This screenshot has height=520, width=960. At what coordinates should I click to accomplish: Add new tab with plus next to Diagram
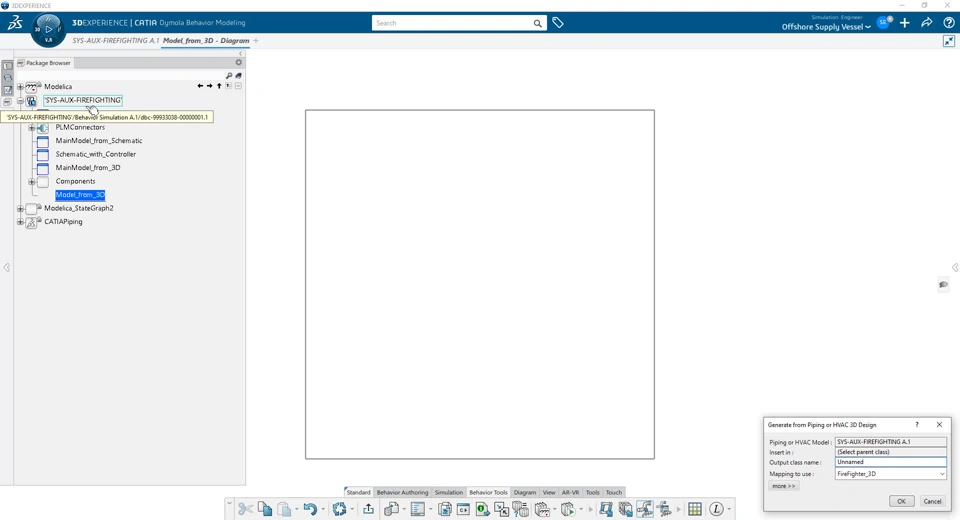click(256, 40)
